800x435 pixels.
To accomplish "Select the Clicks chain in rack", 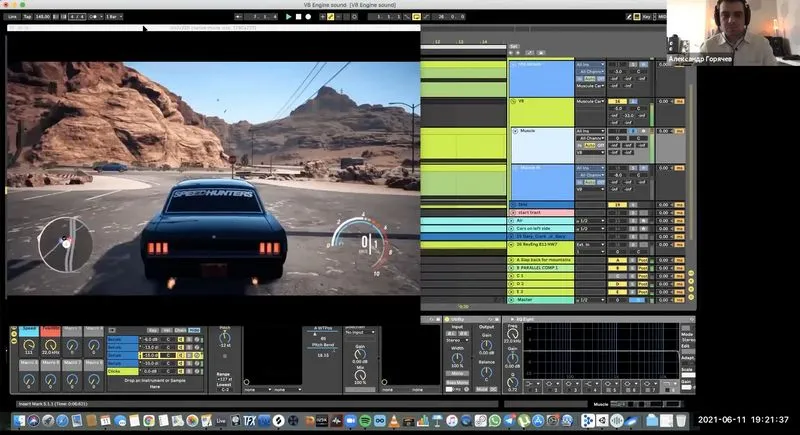I will [x=122, y=371].
